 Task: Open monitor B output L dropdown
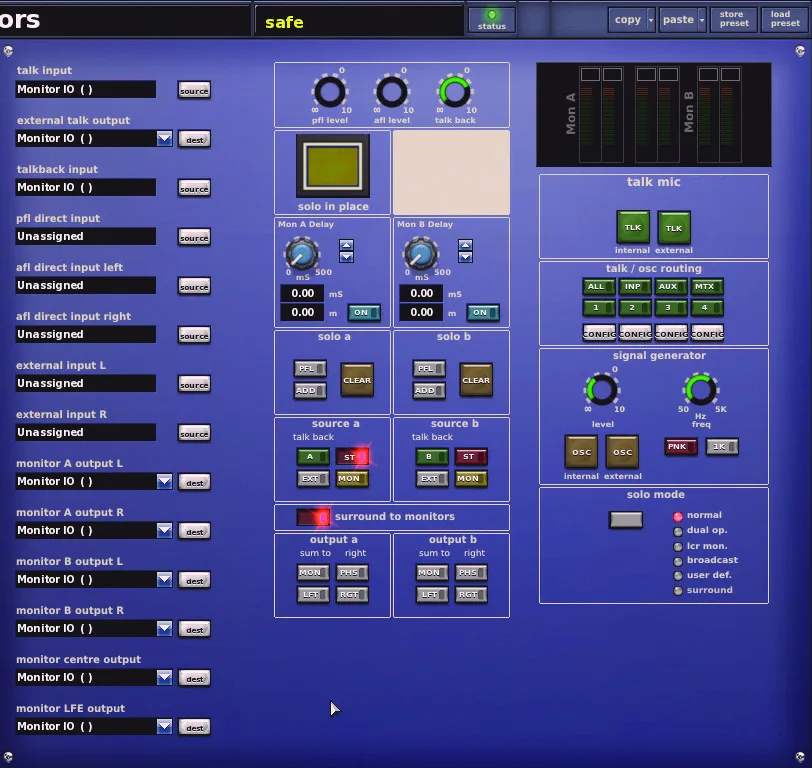165,579
